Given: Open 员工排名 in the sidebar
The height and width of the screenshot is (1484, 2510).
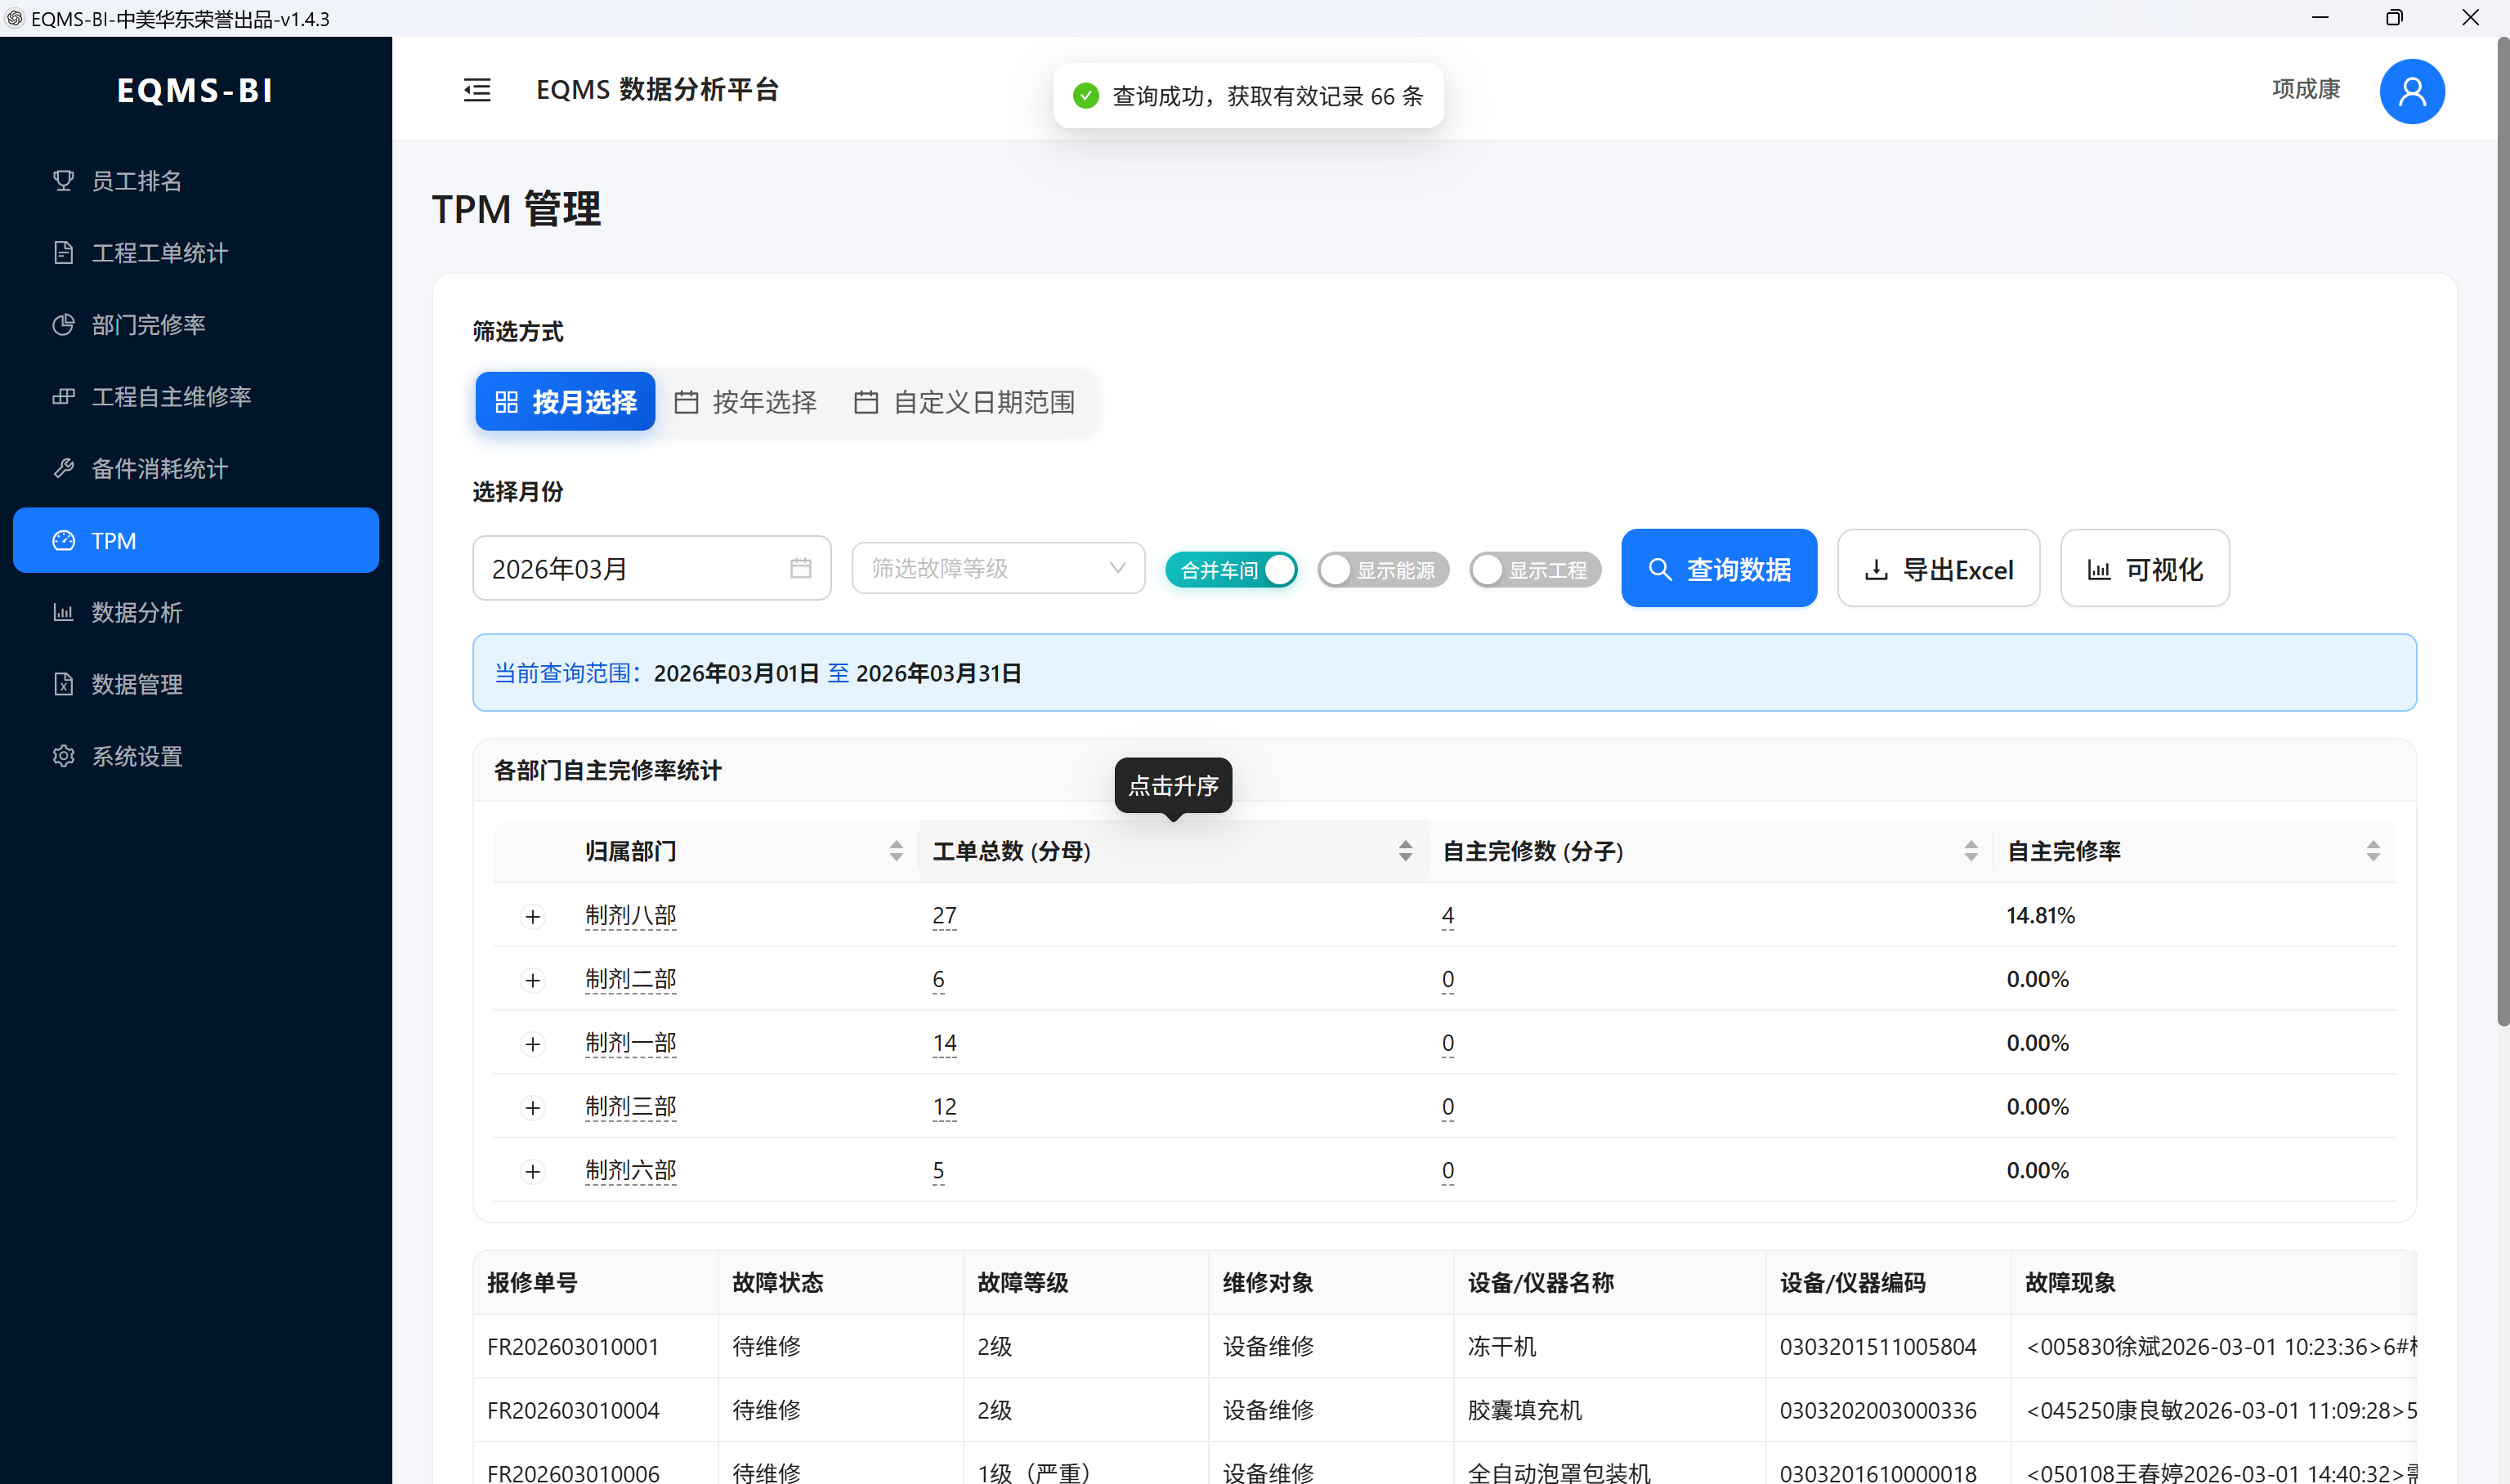Looking at the screenshot, I should [196, 180].
